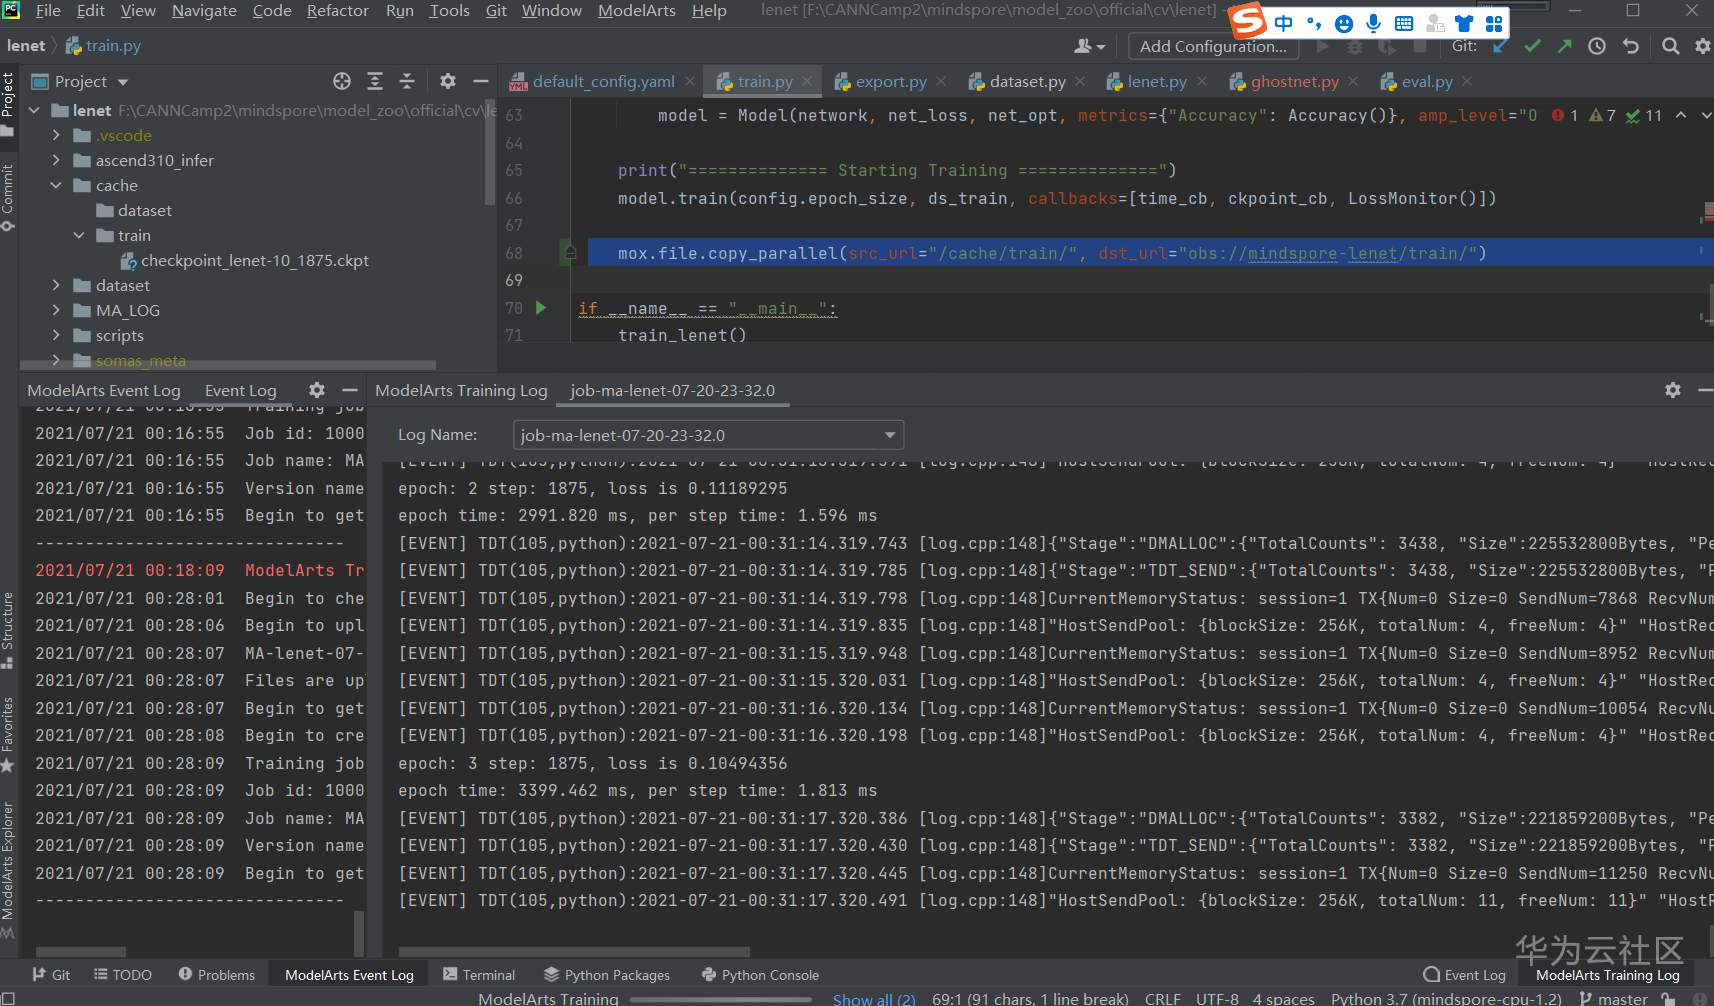The width and height of the screenshot is (1714, 1006).
Task: Open Git history clock icon
Action: coord(1597,46)
